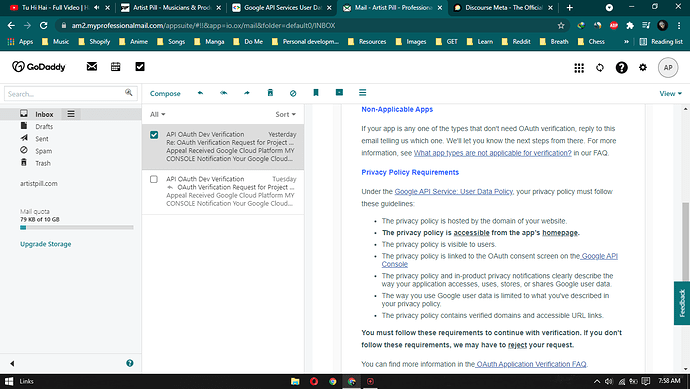Viewport: 690px width, 389px height.
Task: Click the Reply all icon in toolbar
Action: click(224, 93)
